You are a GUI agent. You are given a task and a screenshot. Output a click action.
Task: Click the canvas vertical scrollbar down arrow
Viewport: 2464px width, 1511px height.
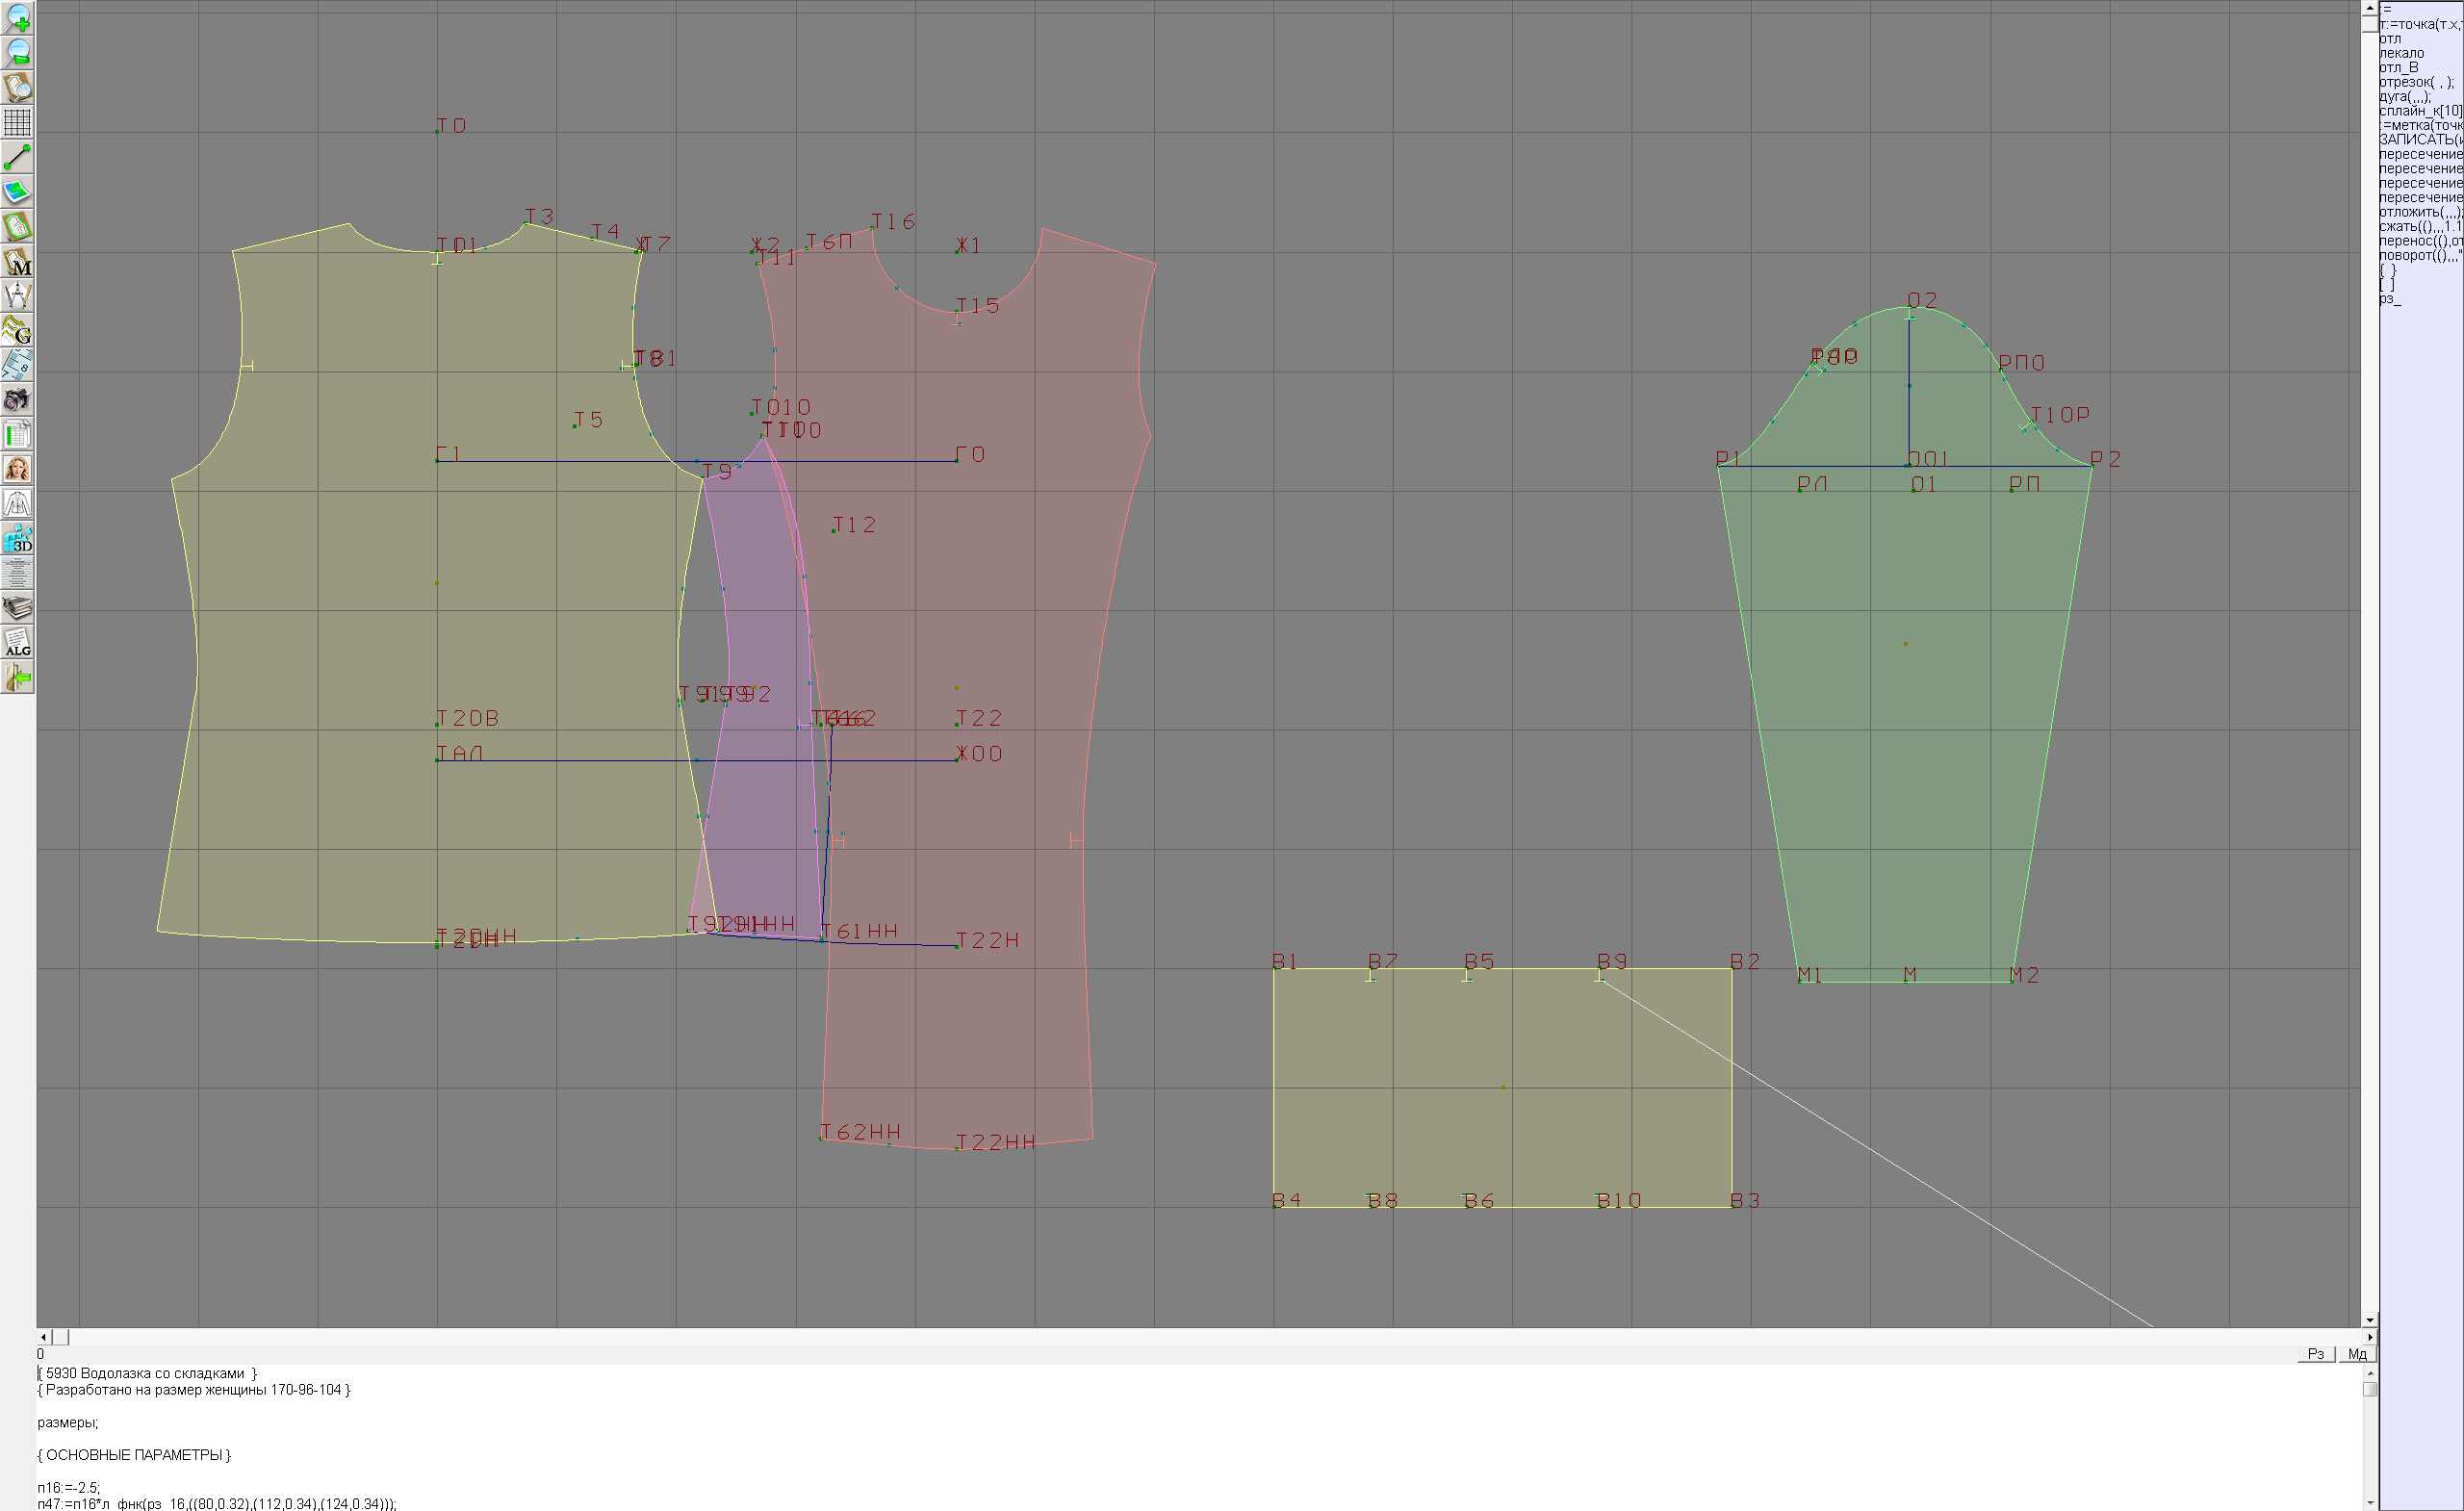click(x=2369, y=1321)
